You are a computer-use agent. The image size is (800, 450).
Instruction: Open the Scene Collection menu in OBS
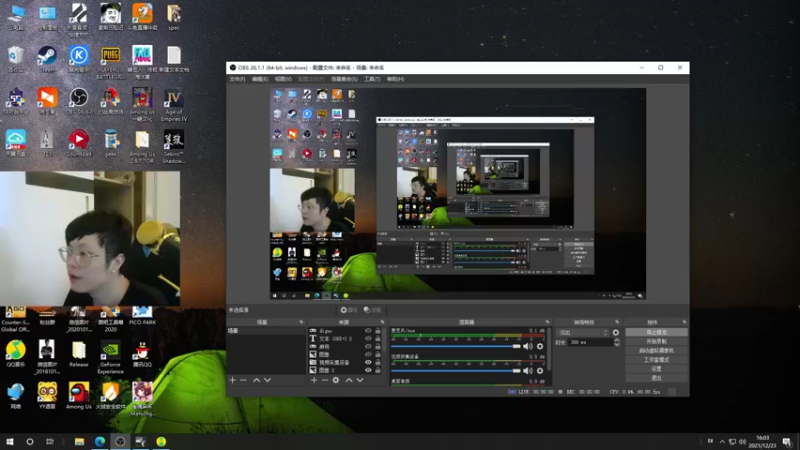click(x=344, y=79)
